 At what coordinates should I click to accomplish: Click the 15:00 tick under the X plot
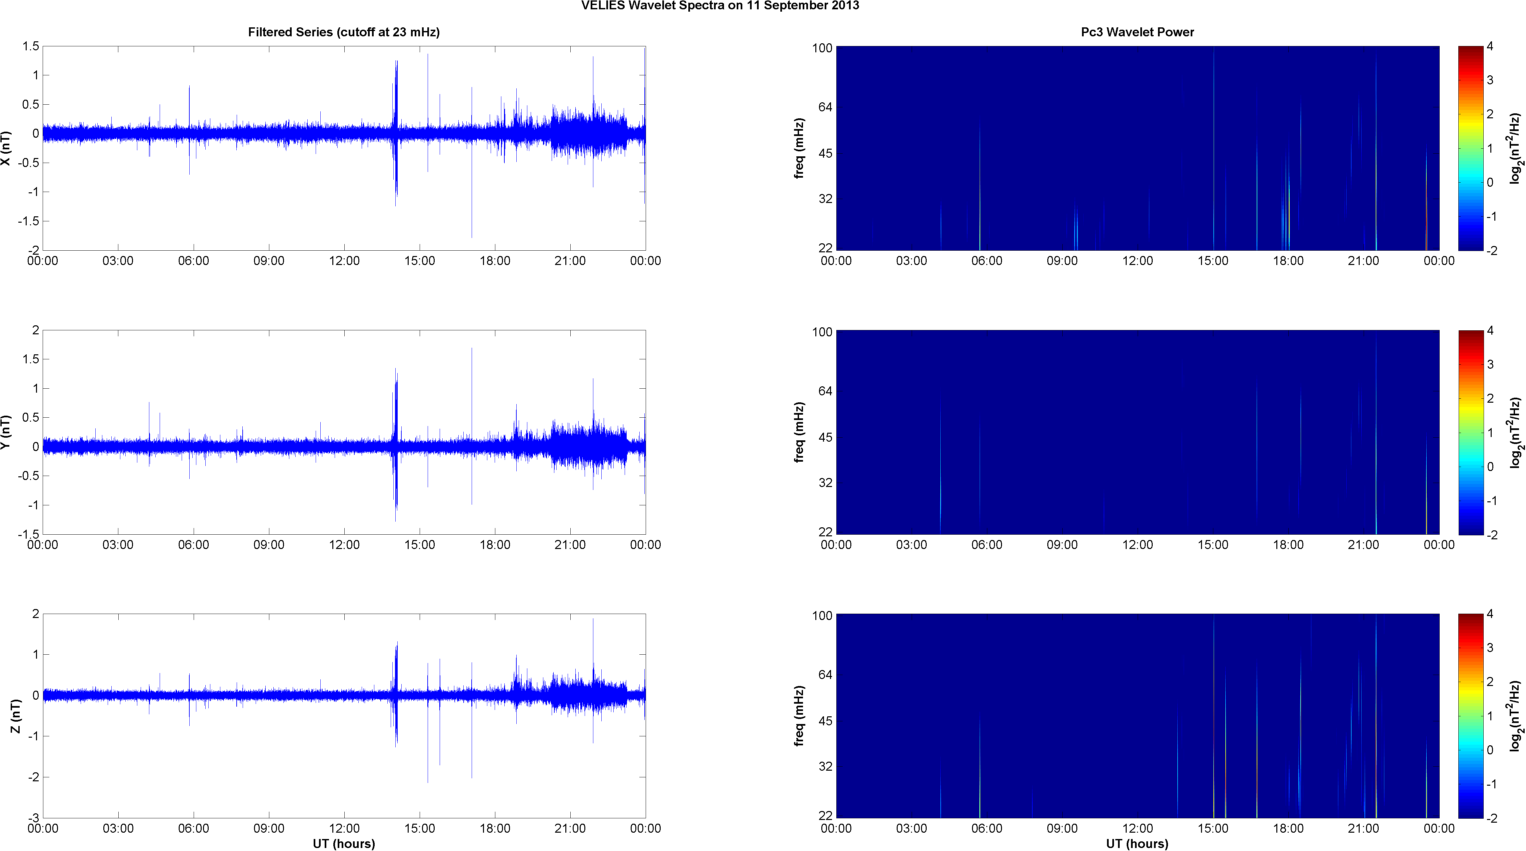(x=419, y=261)
